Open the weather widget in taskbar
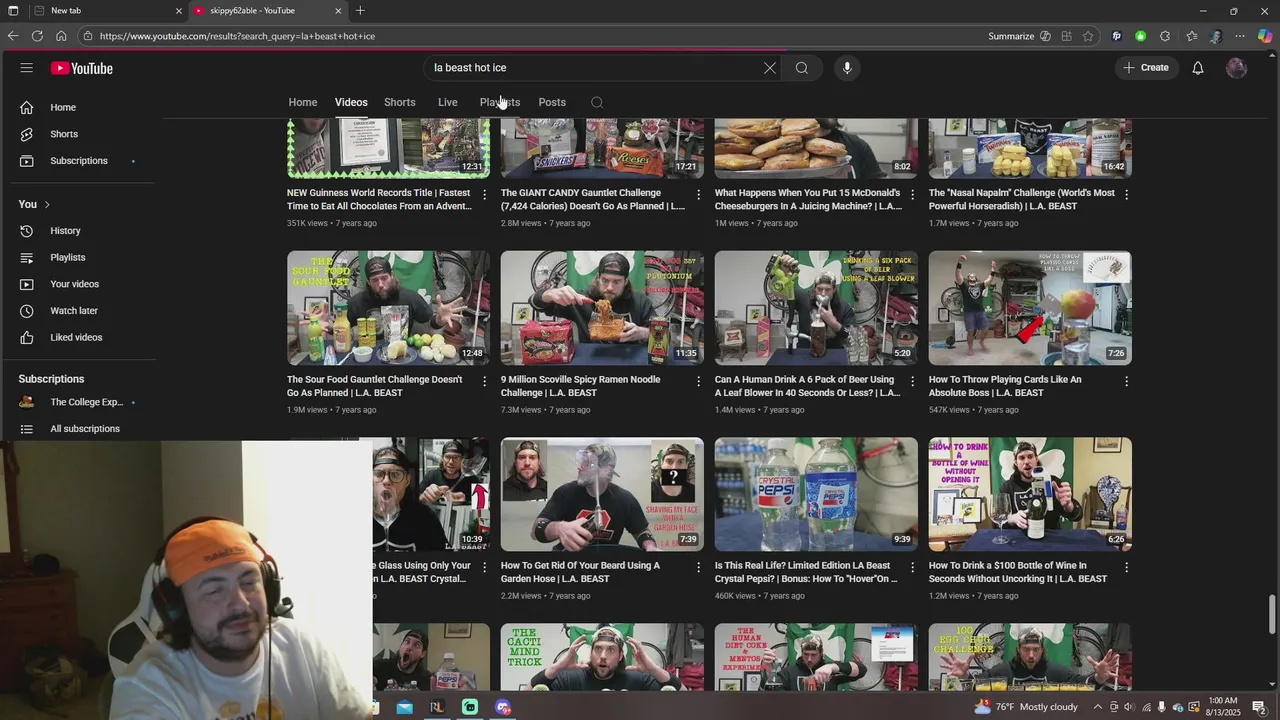1280x720 pixels. click(x=1025, y=707)
